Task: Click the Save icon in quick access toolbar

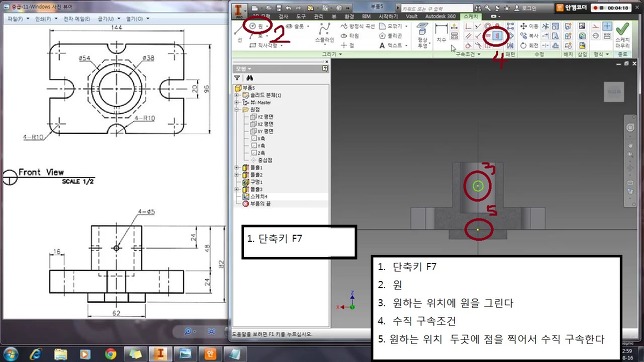Action: point(279,8)
